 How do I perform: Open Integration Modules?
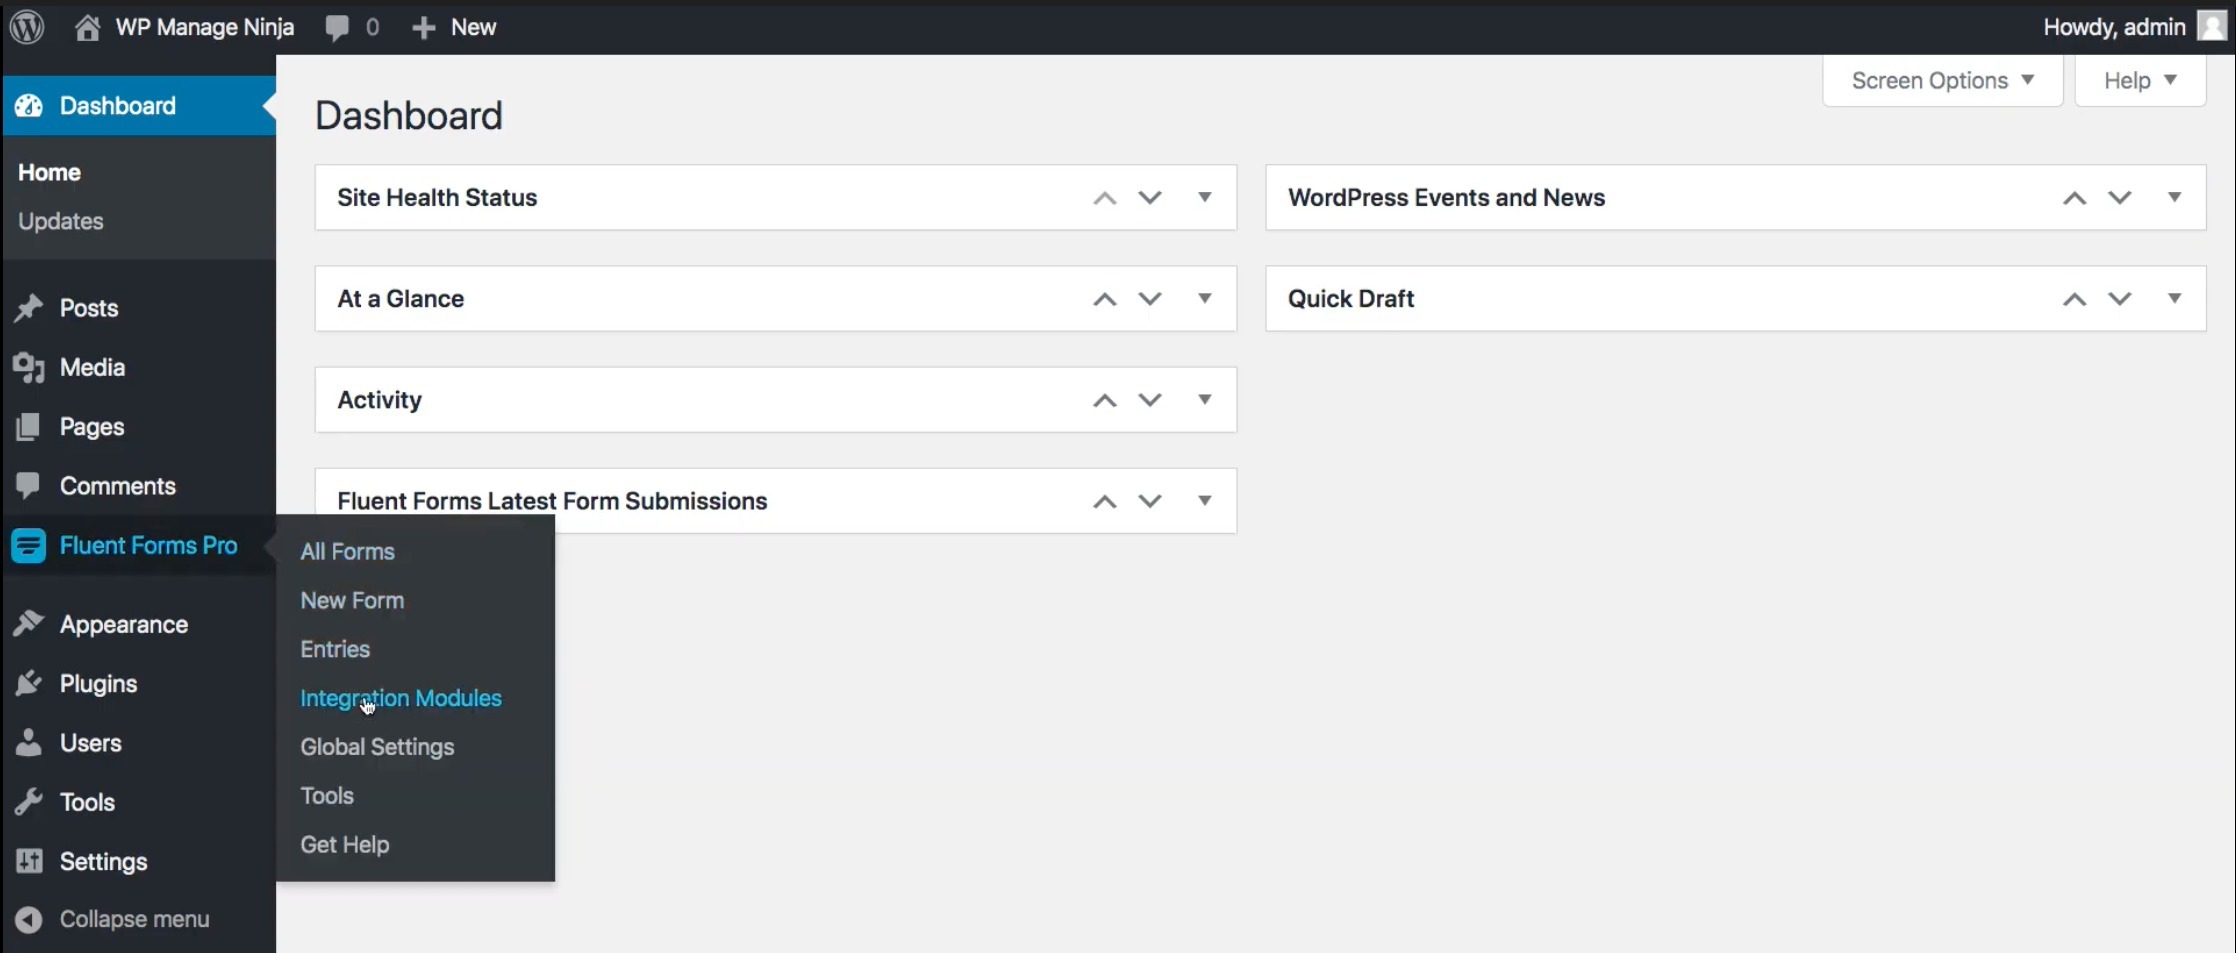(401, 699)
